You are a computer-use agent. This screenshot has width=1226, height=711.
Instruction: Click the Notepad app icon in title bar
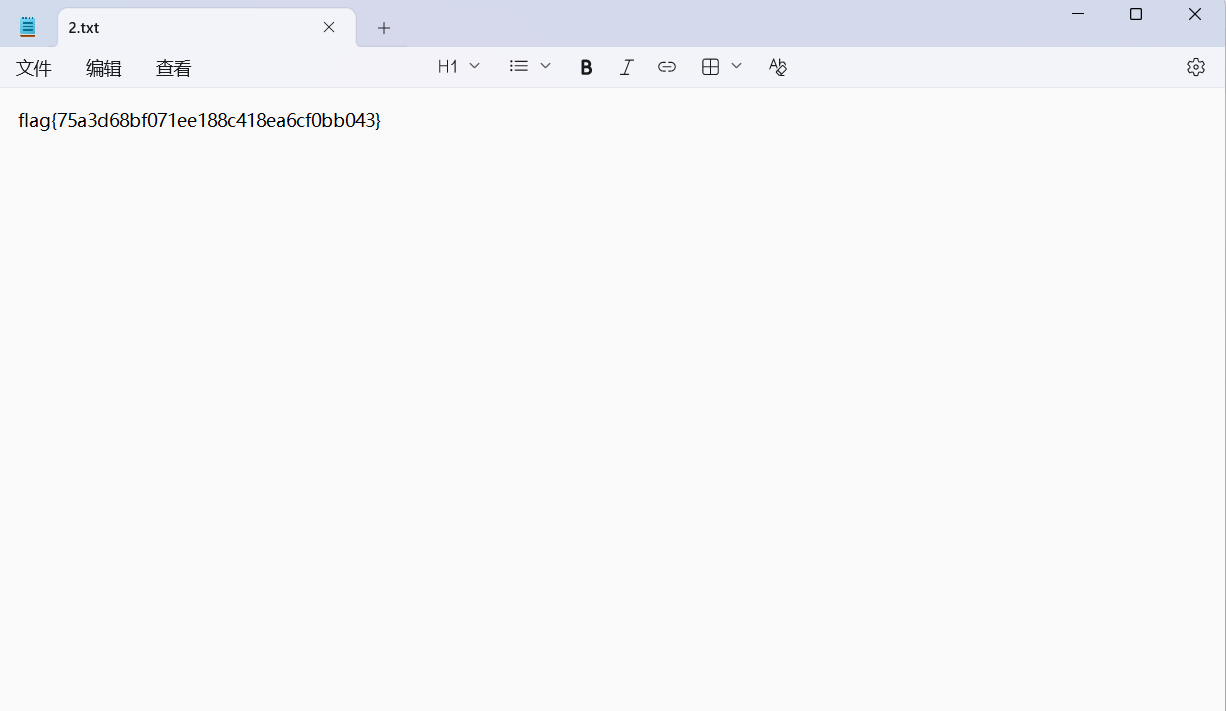click(x=28, y=27)
